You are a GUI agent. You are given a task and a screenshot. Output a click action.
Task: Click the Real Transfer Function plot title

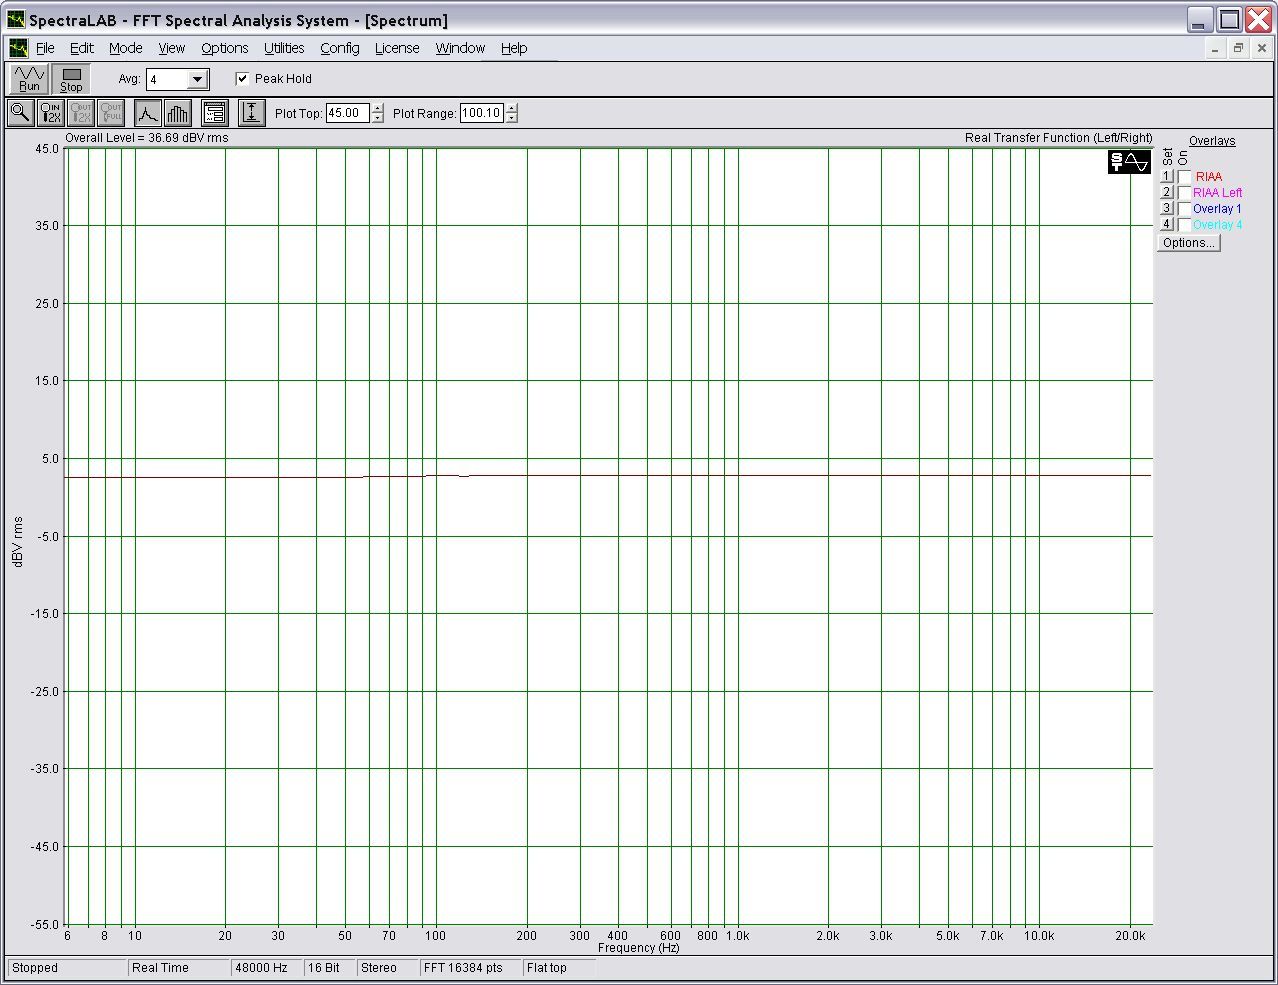point(1058,138)
